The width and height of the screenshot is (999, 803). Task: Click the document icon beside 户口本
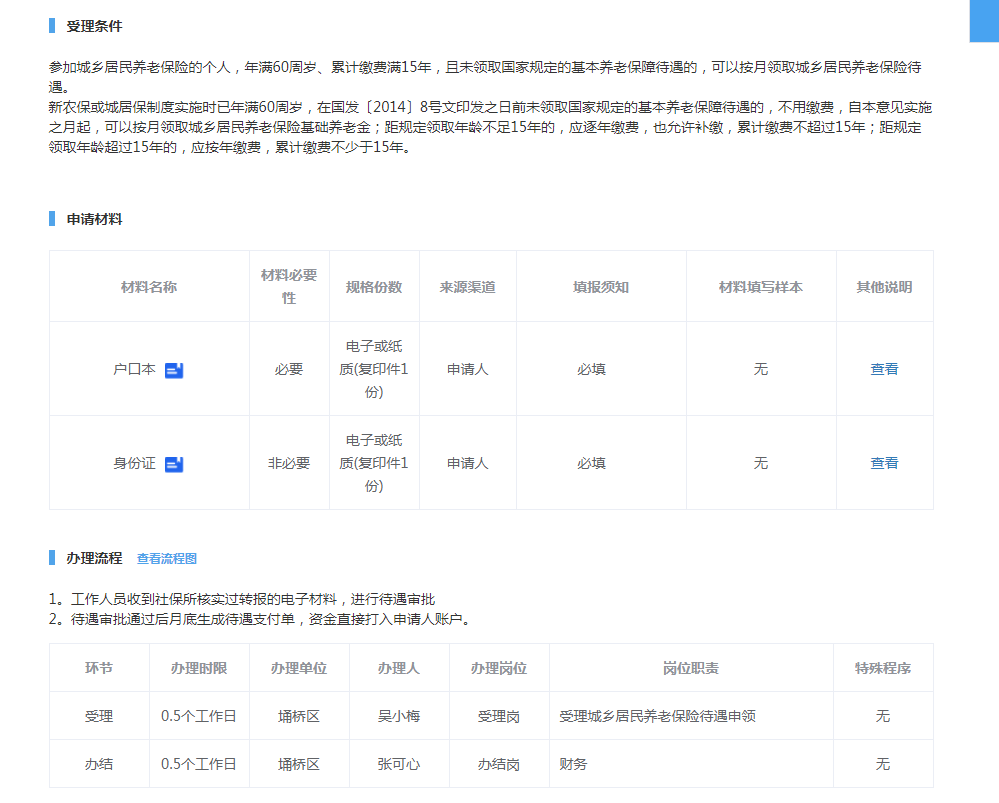(x=174, y=370)
